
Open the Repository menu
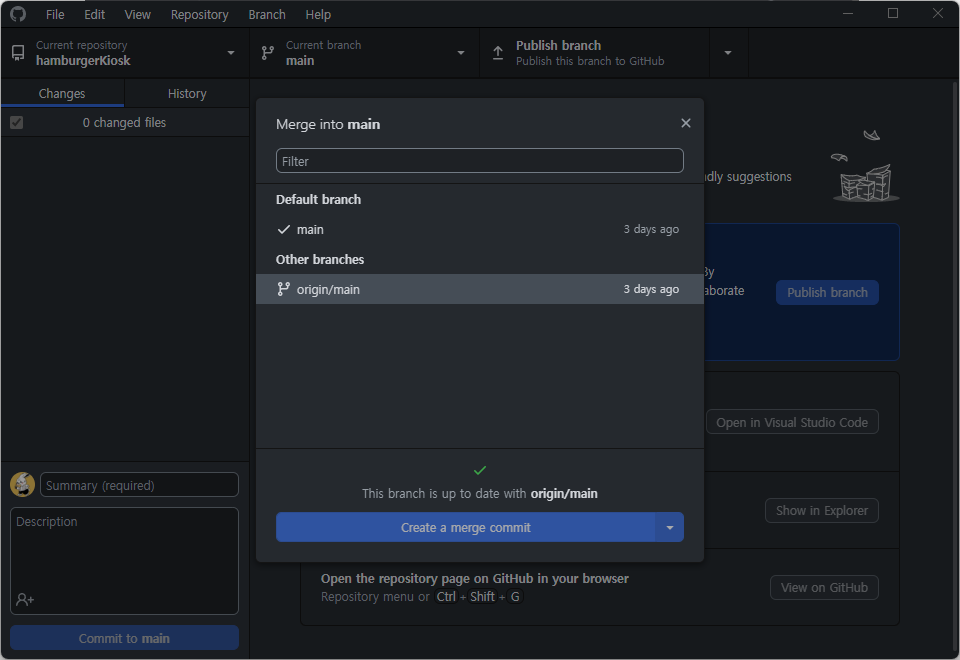[x=200, y=14]
